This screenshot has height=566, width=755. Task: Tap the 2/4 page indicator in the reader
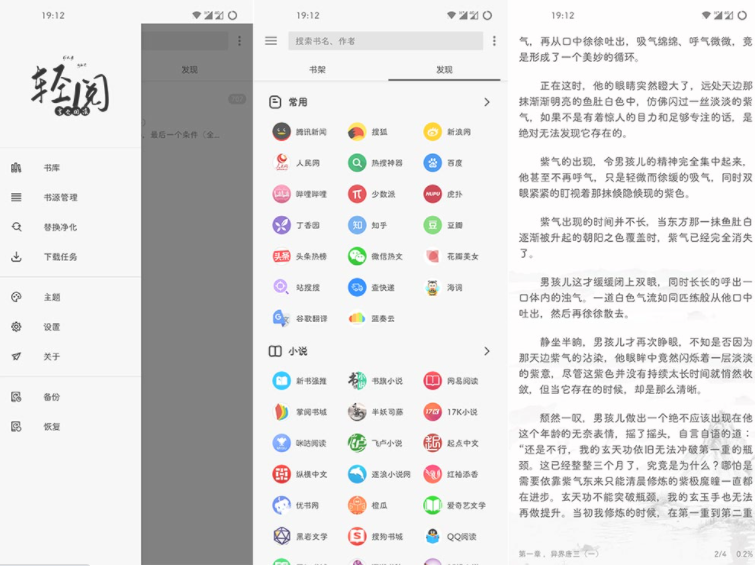(x=720, y=554)
